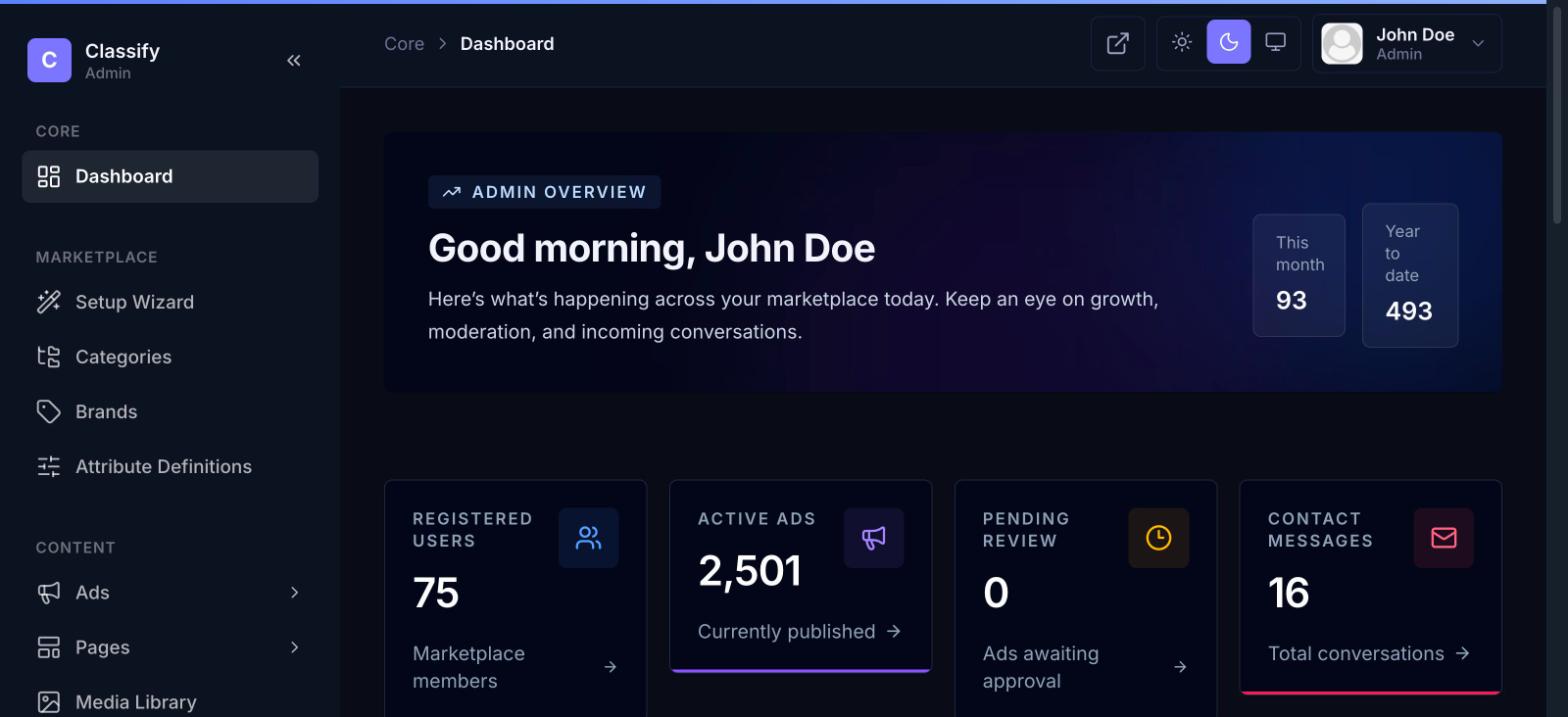Click the trend arrow in Admin Overview badge
The image size is (1568, 717).
point(452,192)
